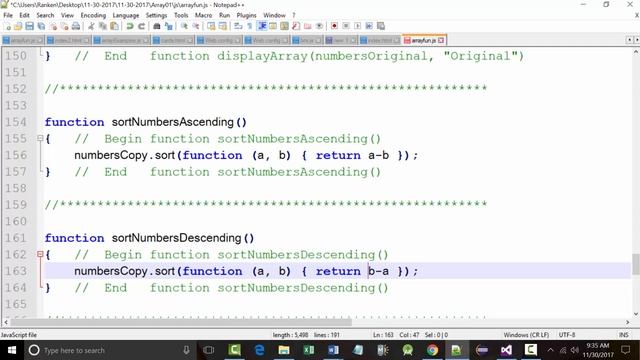Click the Close document toolbar icon
Viewport: 640px width, 360px height.
(53, 26)
